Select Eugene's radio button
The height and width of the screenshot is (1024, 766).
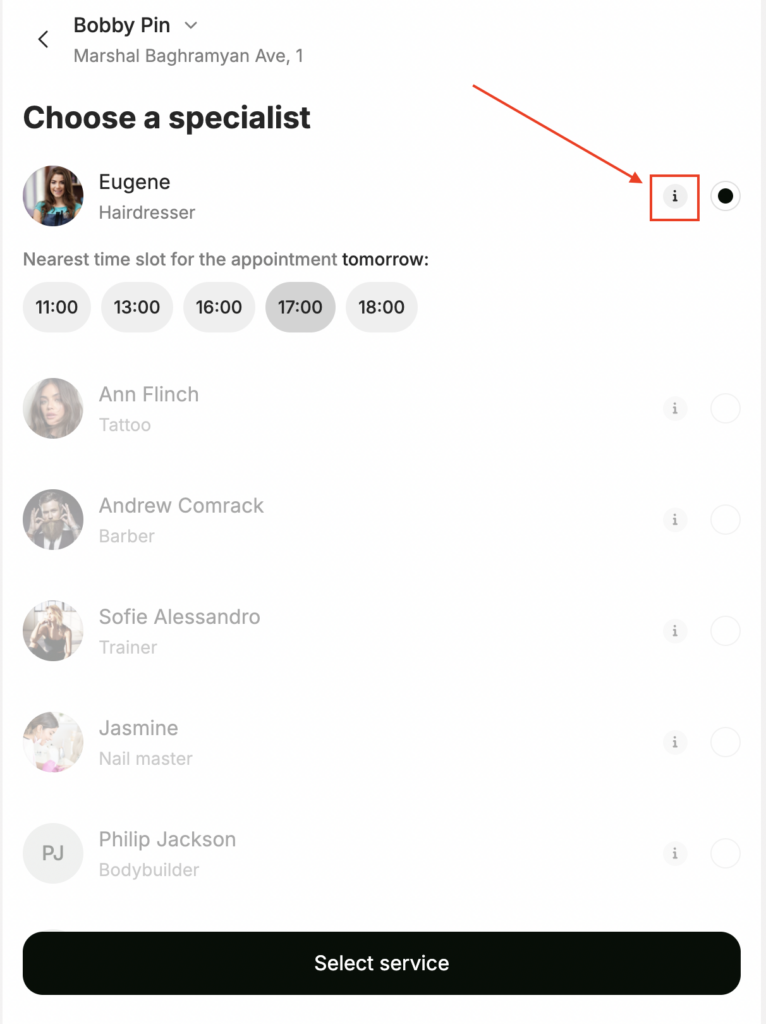[x=725, y=196]
